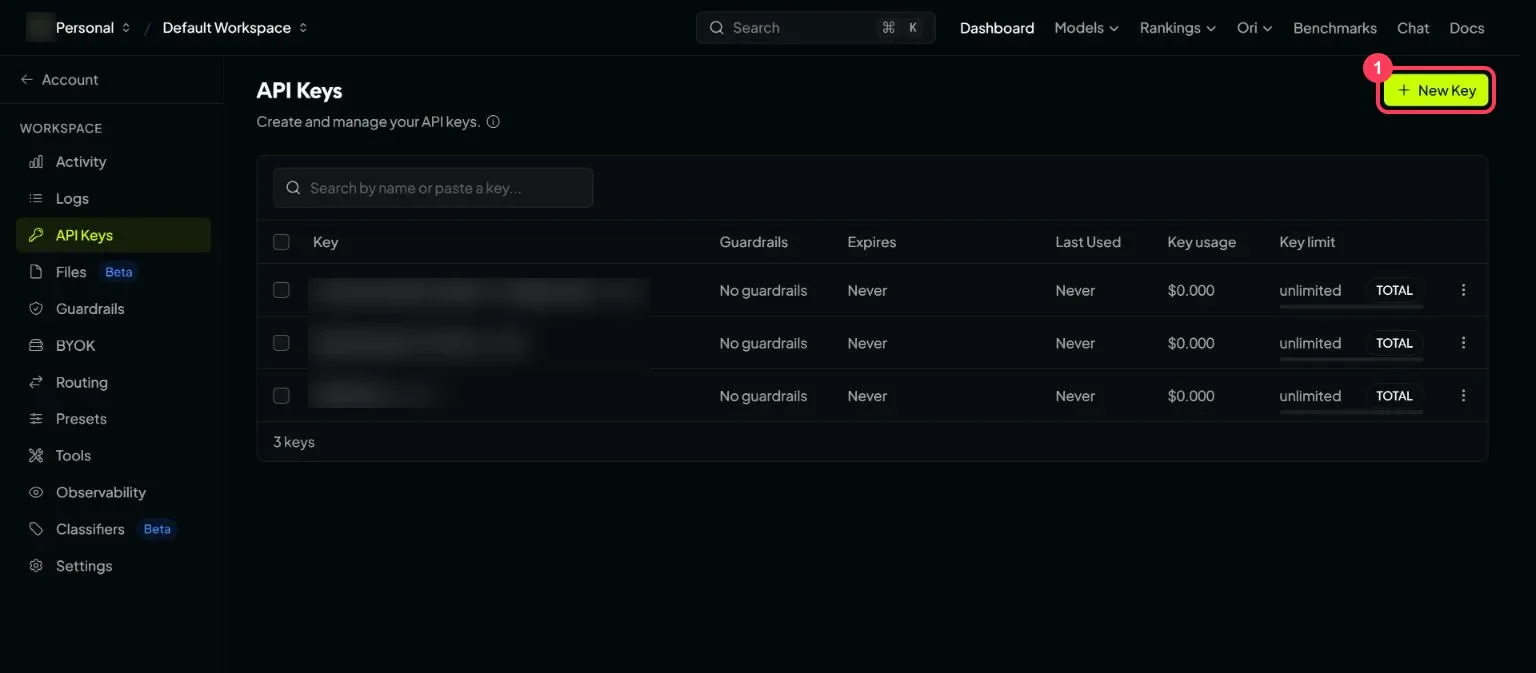
Task: Click the key limit progress bar in the third row
Action: click(1351, 412)
